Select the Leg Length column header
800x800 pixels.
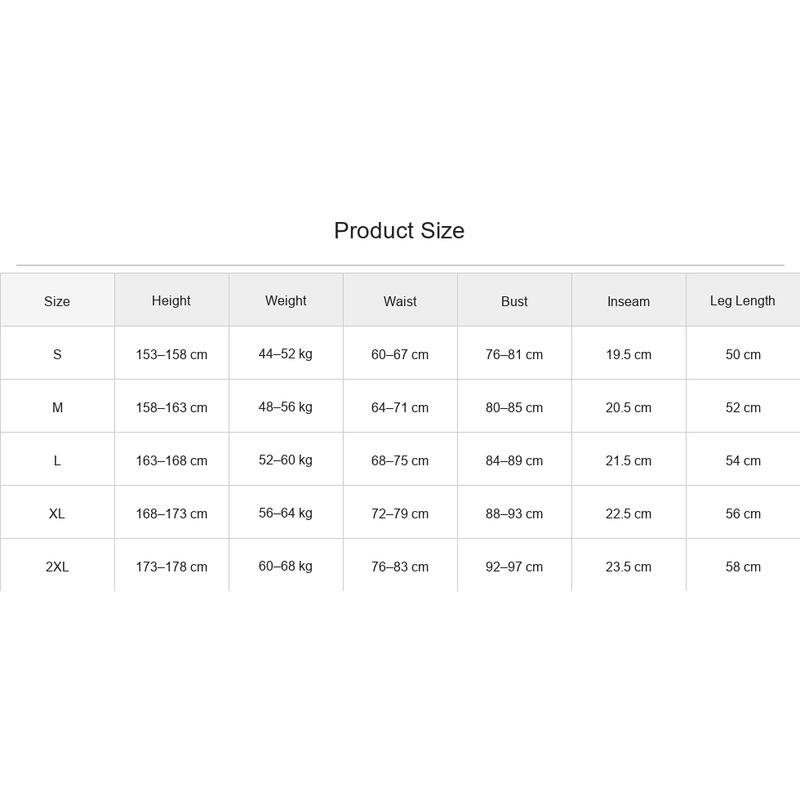point(743,301)
